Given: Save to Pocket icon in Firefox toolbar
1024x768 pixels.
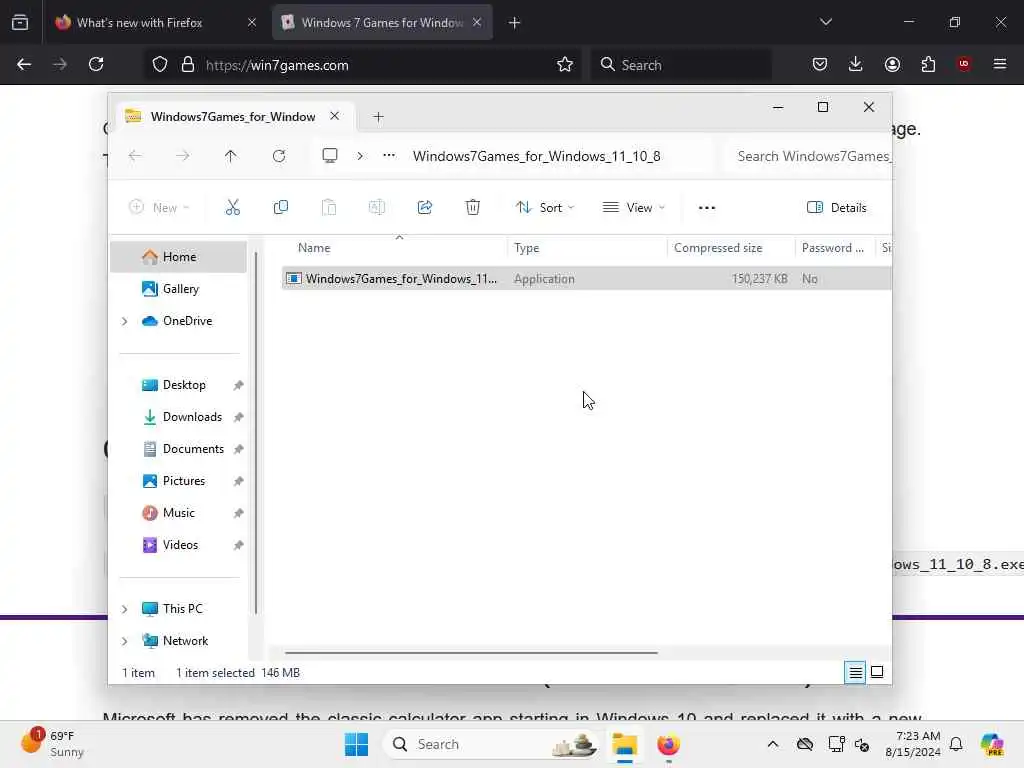Looking at the screenshot, I should point(820,64).
